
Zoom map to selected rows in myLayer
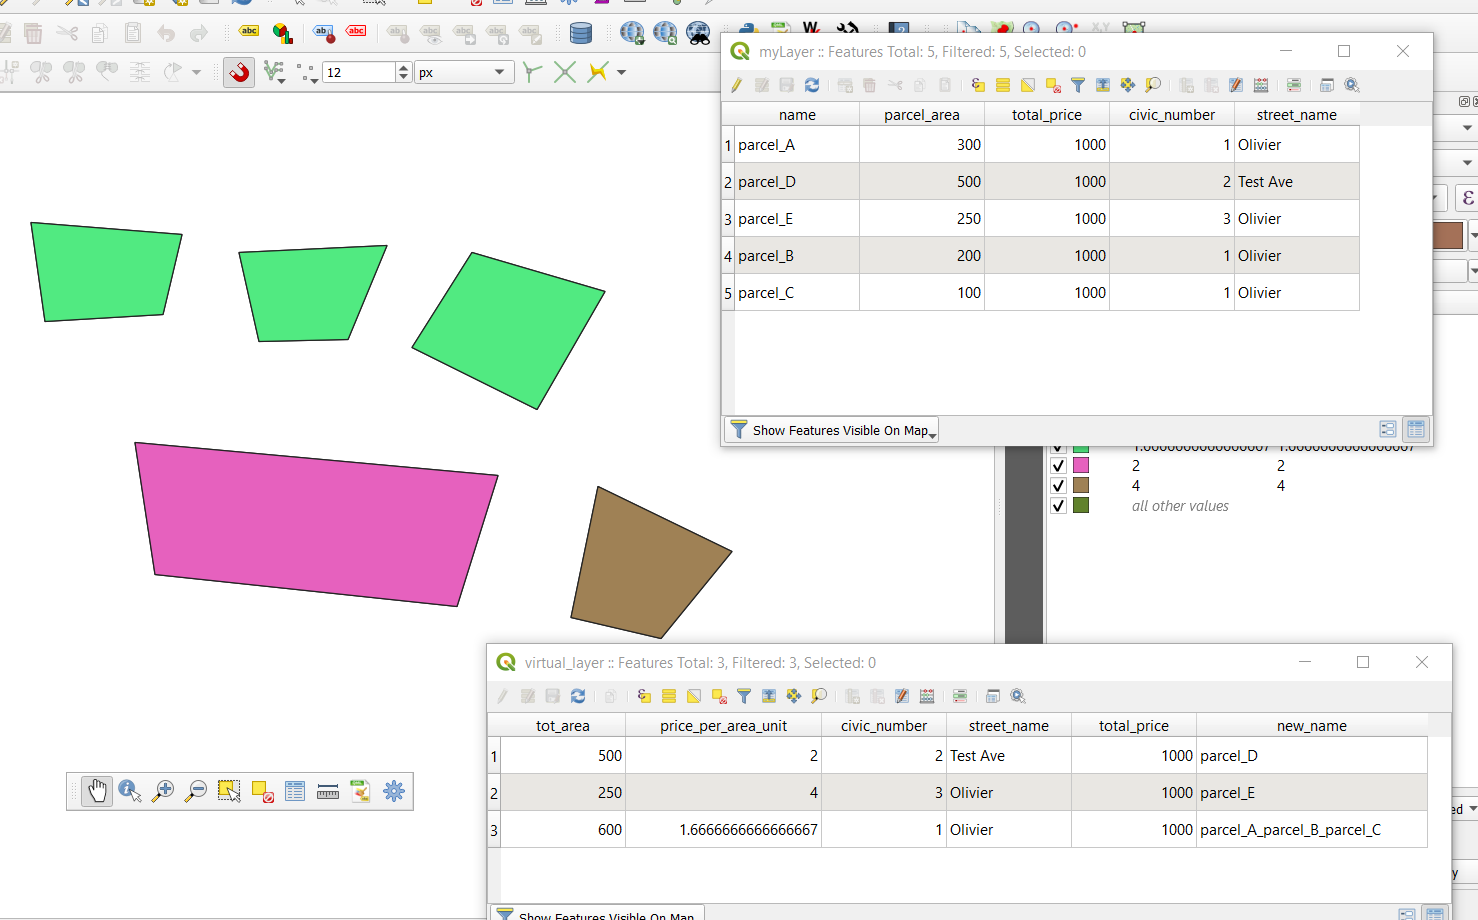tap(1153, 85)
